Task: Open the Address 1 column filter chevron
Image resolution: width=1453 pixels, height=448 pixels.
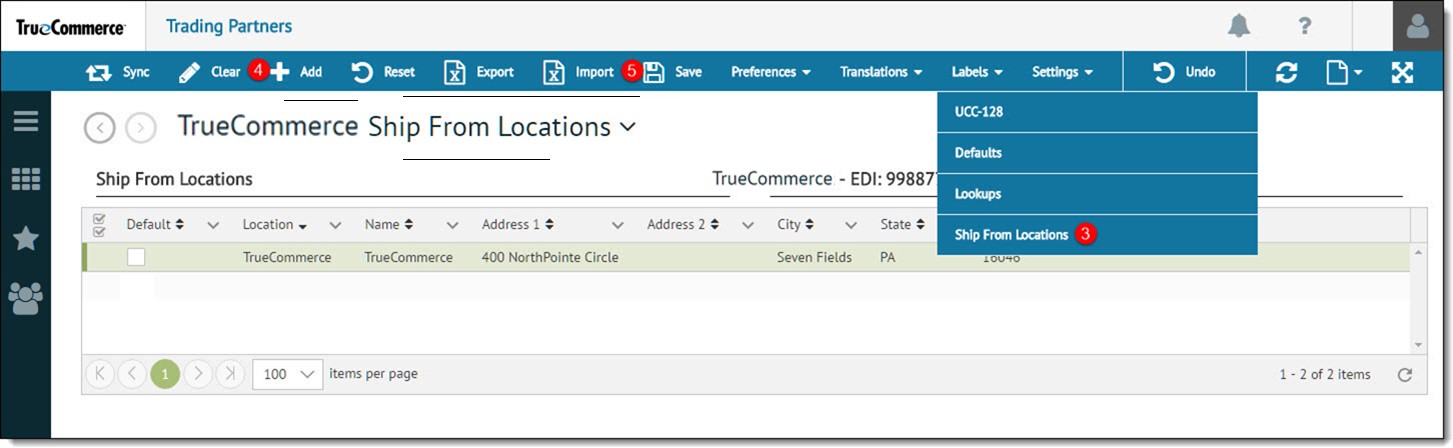Action: (x=617, y=225)
